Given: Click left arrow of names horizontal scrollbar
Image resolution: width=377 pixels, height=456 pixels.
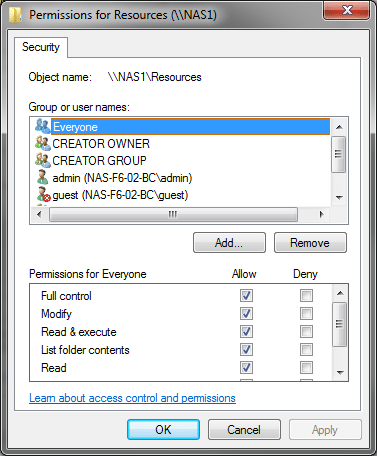Looking at the screenshot, I should tap(39, 214).
